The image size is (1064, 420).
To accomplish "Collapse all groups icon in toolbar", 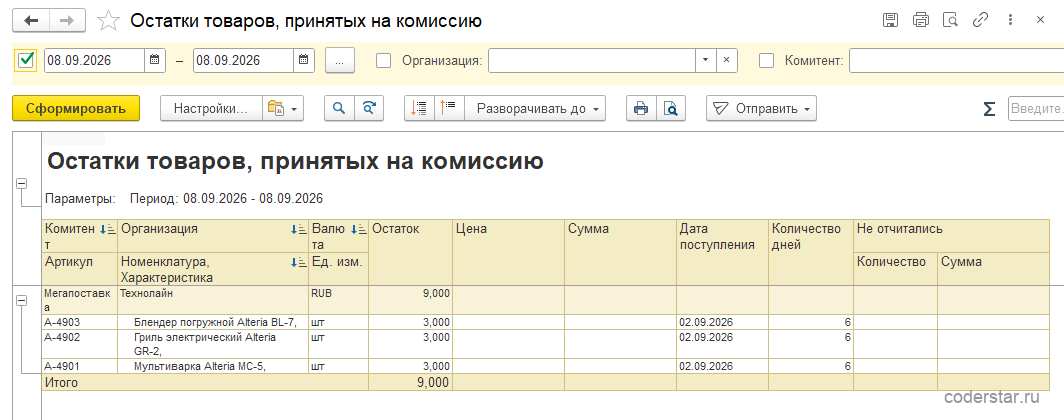I will pos(419,108).
